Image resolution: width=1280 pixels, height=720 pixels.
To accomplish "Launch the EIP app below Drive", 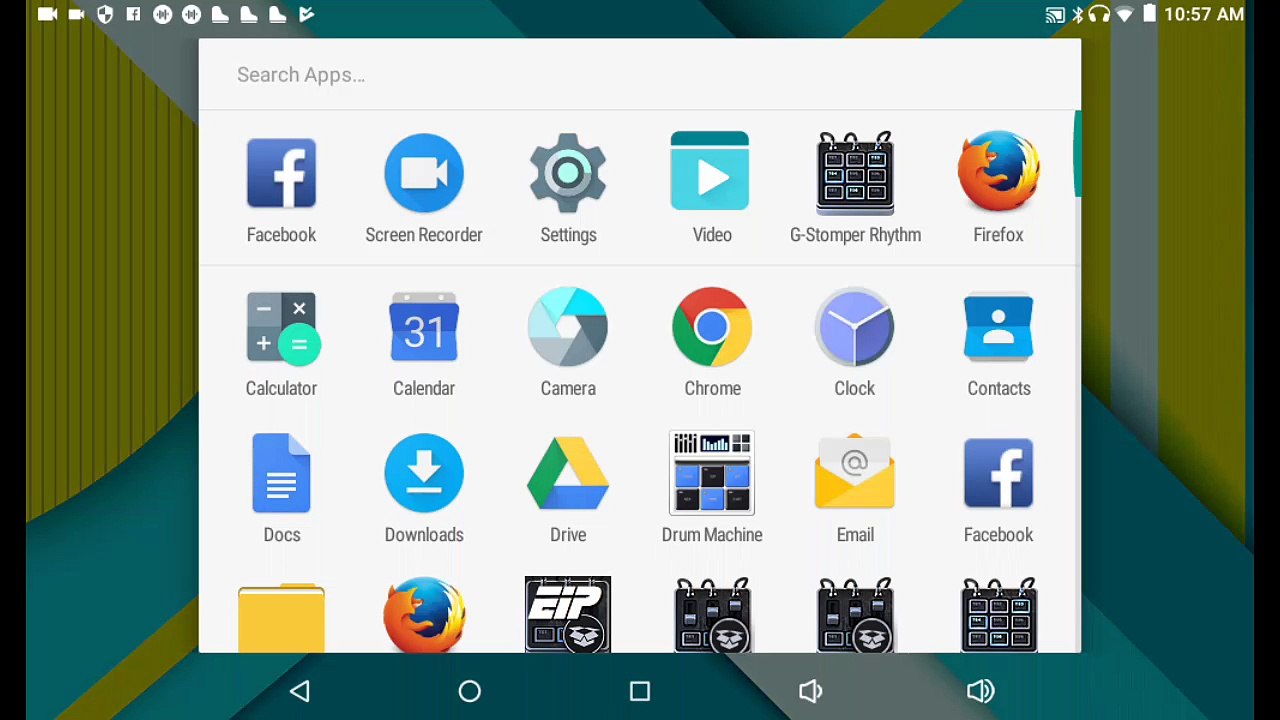I will coord(568,615).
